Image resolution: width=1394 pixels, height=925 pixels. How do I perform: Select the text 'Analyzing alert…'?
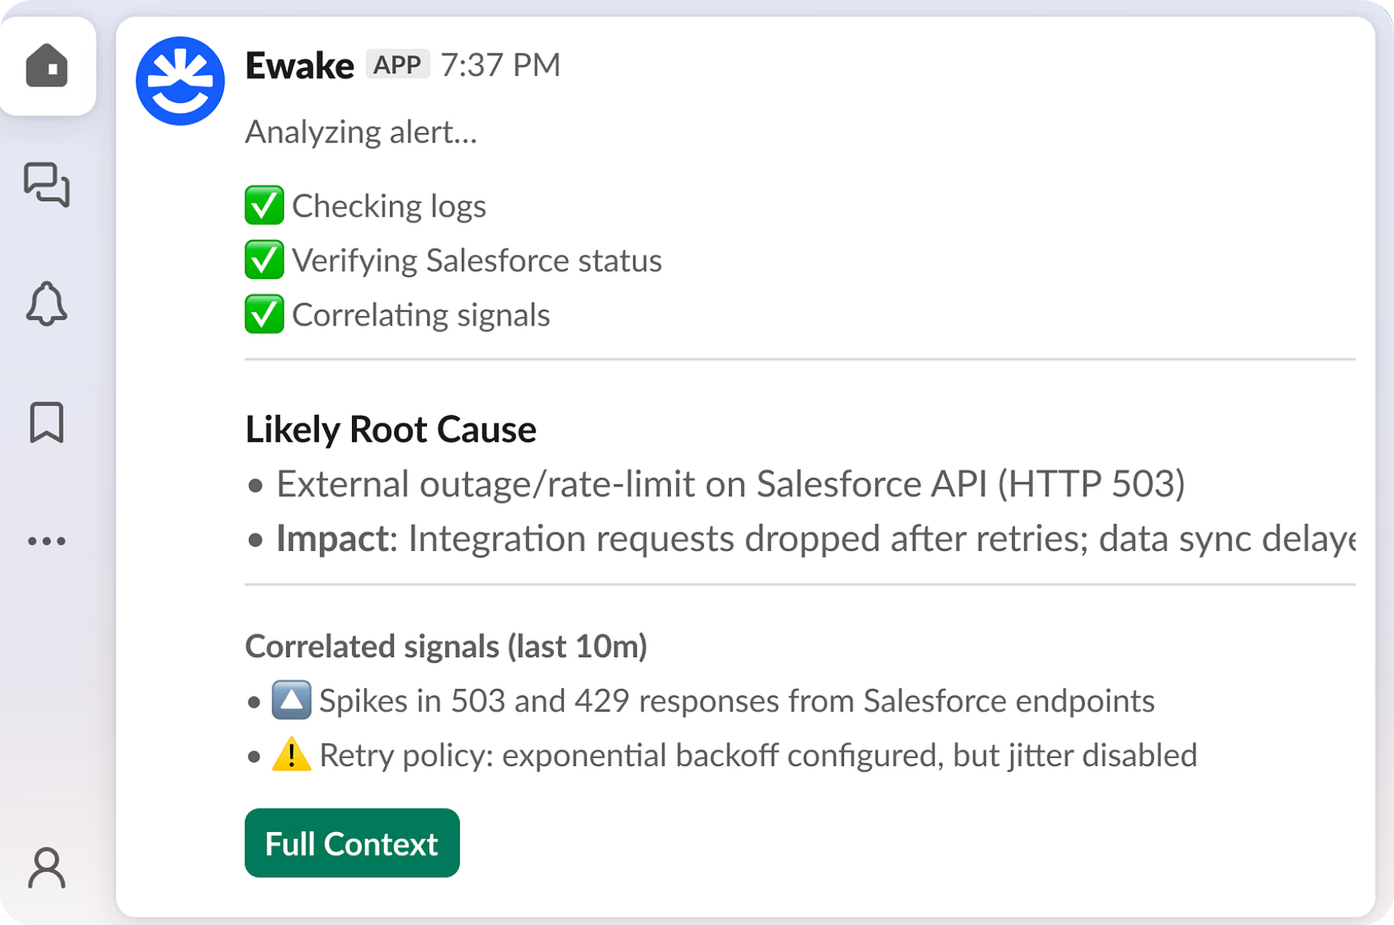[x=361, y=132]
